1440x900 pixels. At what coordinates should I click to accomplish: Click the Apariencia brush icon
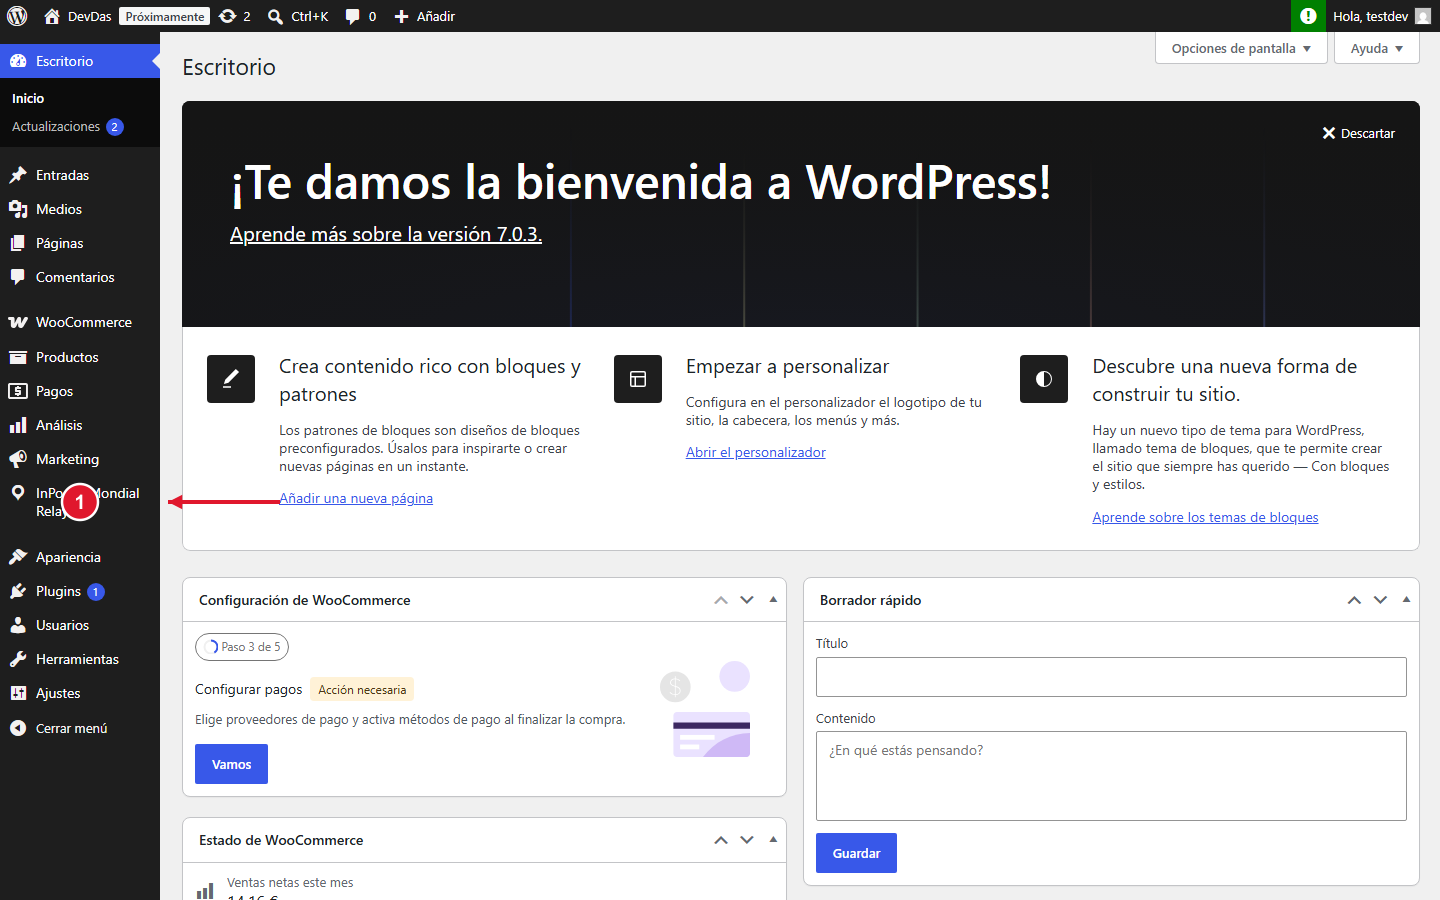[x=18, y=557]
